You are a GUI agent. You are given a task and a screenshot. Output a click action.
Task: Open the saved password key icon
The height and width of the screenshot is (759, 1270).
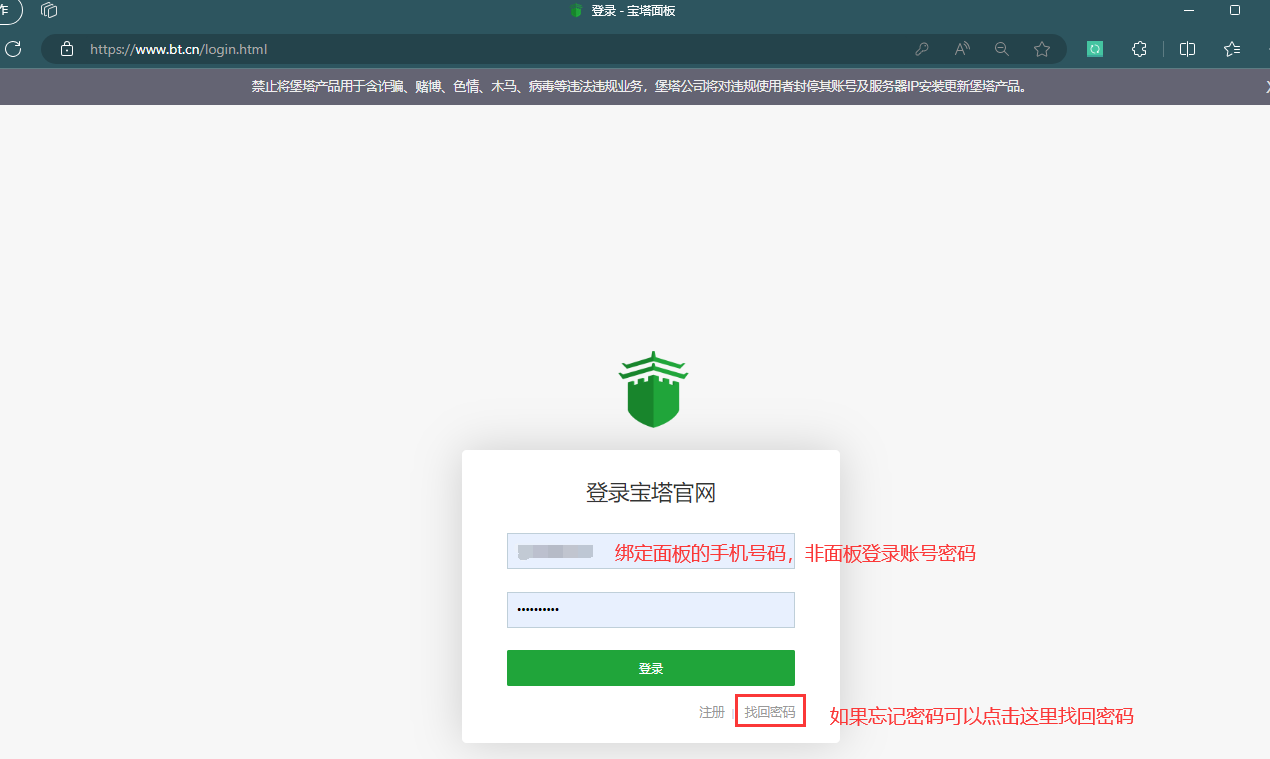tap(922, 49)
